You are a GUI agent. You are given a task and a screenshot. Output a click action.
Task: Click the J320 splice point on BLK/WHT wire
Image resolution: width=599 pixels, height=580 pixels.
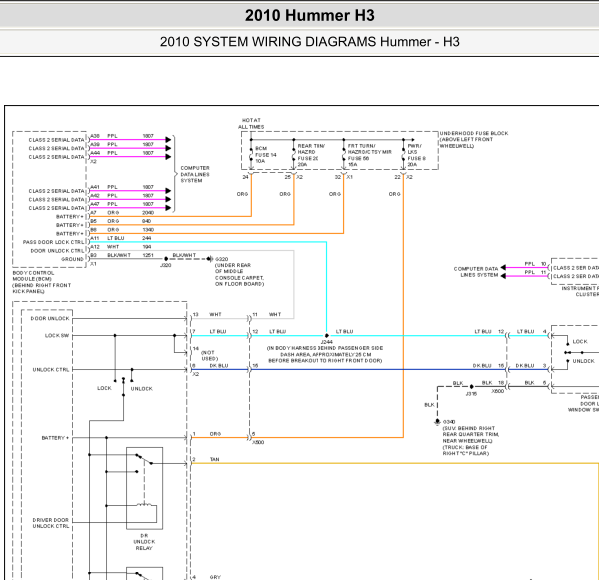166,259
